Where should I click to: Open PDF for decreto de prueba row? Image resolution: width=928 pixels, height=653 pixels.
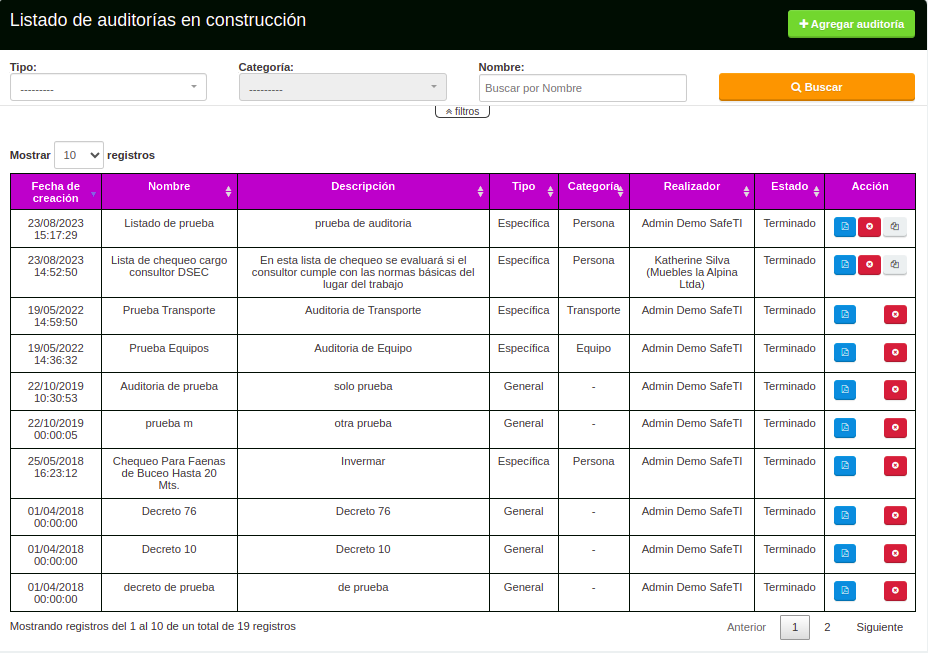click(845, 590)
